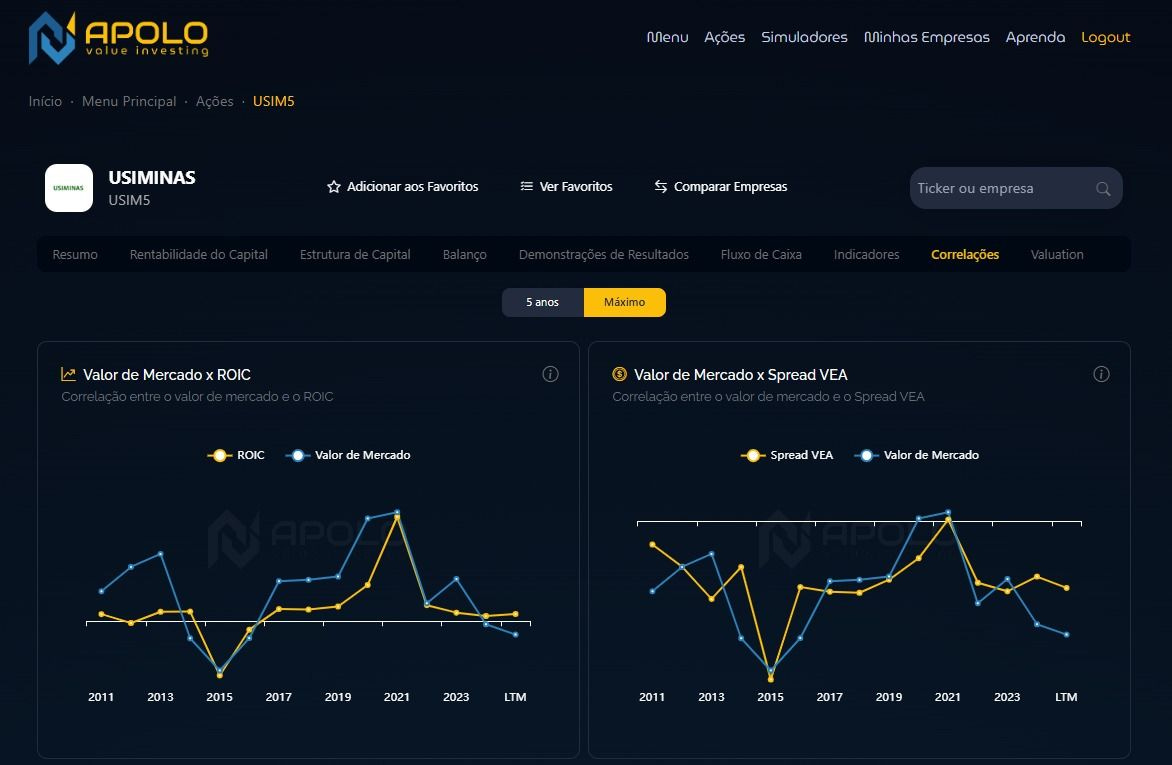Viewport: 1172px width, 765px height.
Task: Open the Simuladores navigation item
Action: [x=804, y=37]
